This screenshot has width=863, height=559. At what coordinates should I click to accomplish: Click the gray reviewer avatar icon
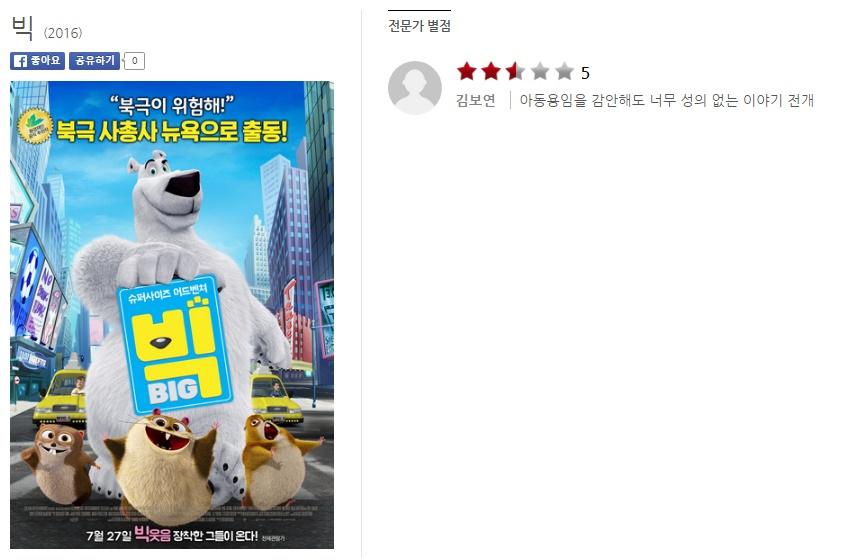point(415,87)
